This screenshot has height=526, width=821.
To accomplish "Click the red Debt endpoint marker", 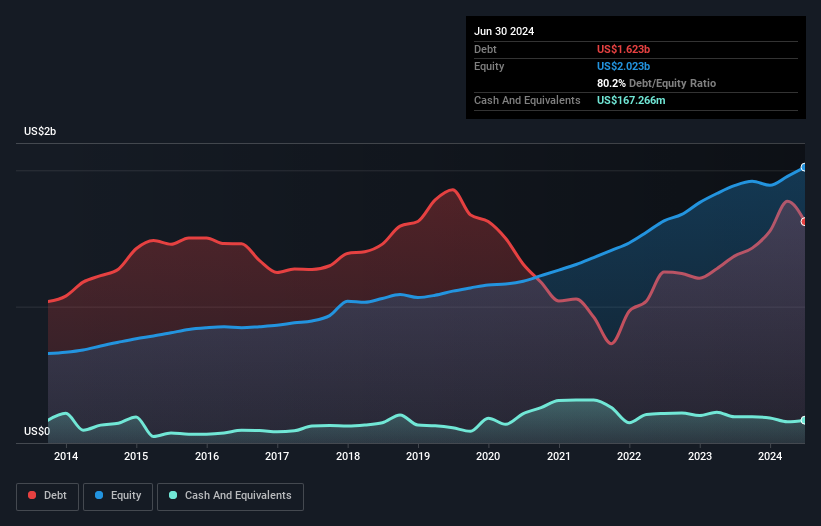I will click(x=803, y=221).
